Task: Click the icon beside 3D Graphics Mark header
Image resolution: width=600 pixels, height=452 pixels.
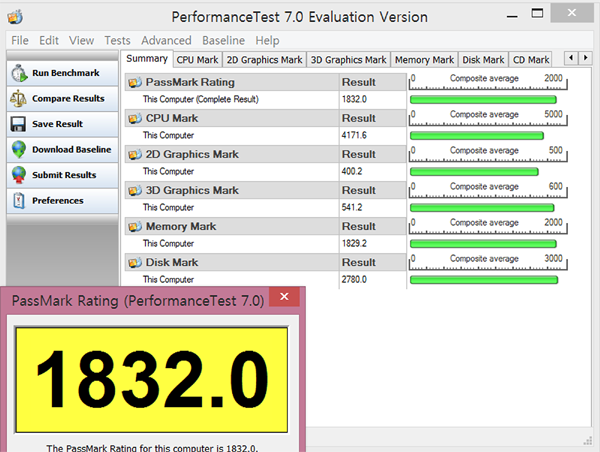Action: (x=135, y=190)
